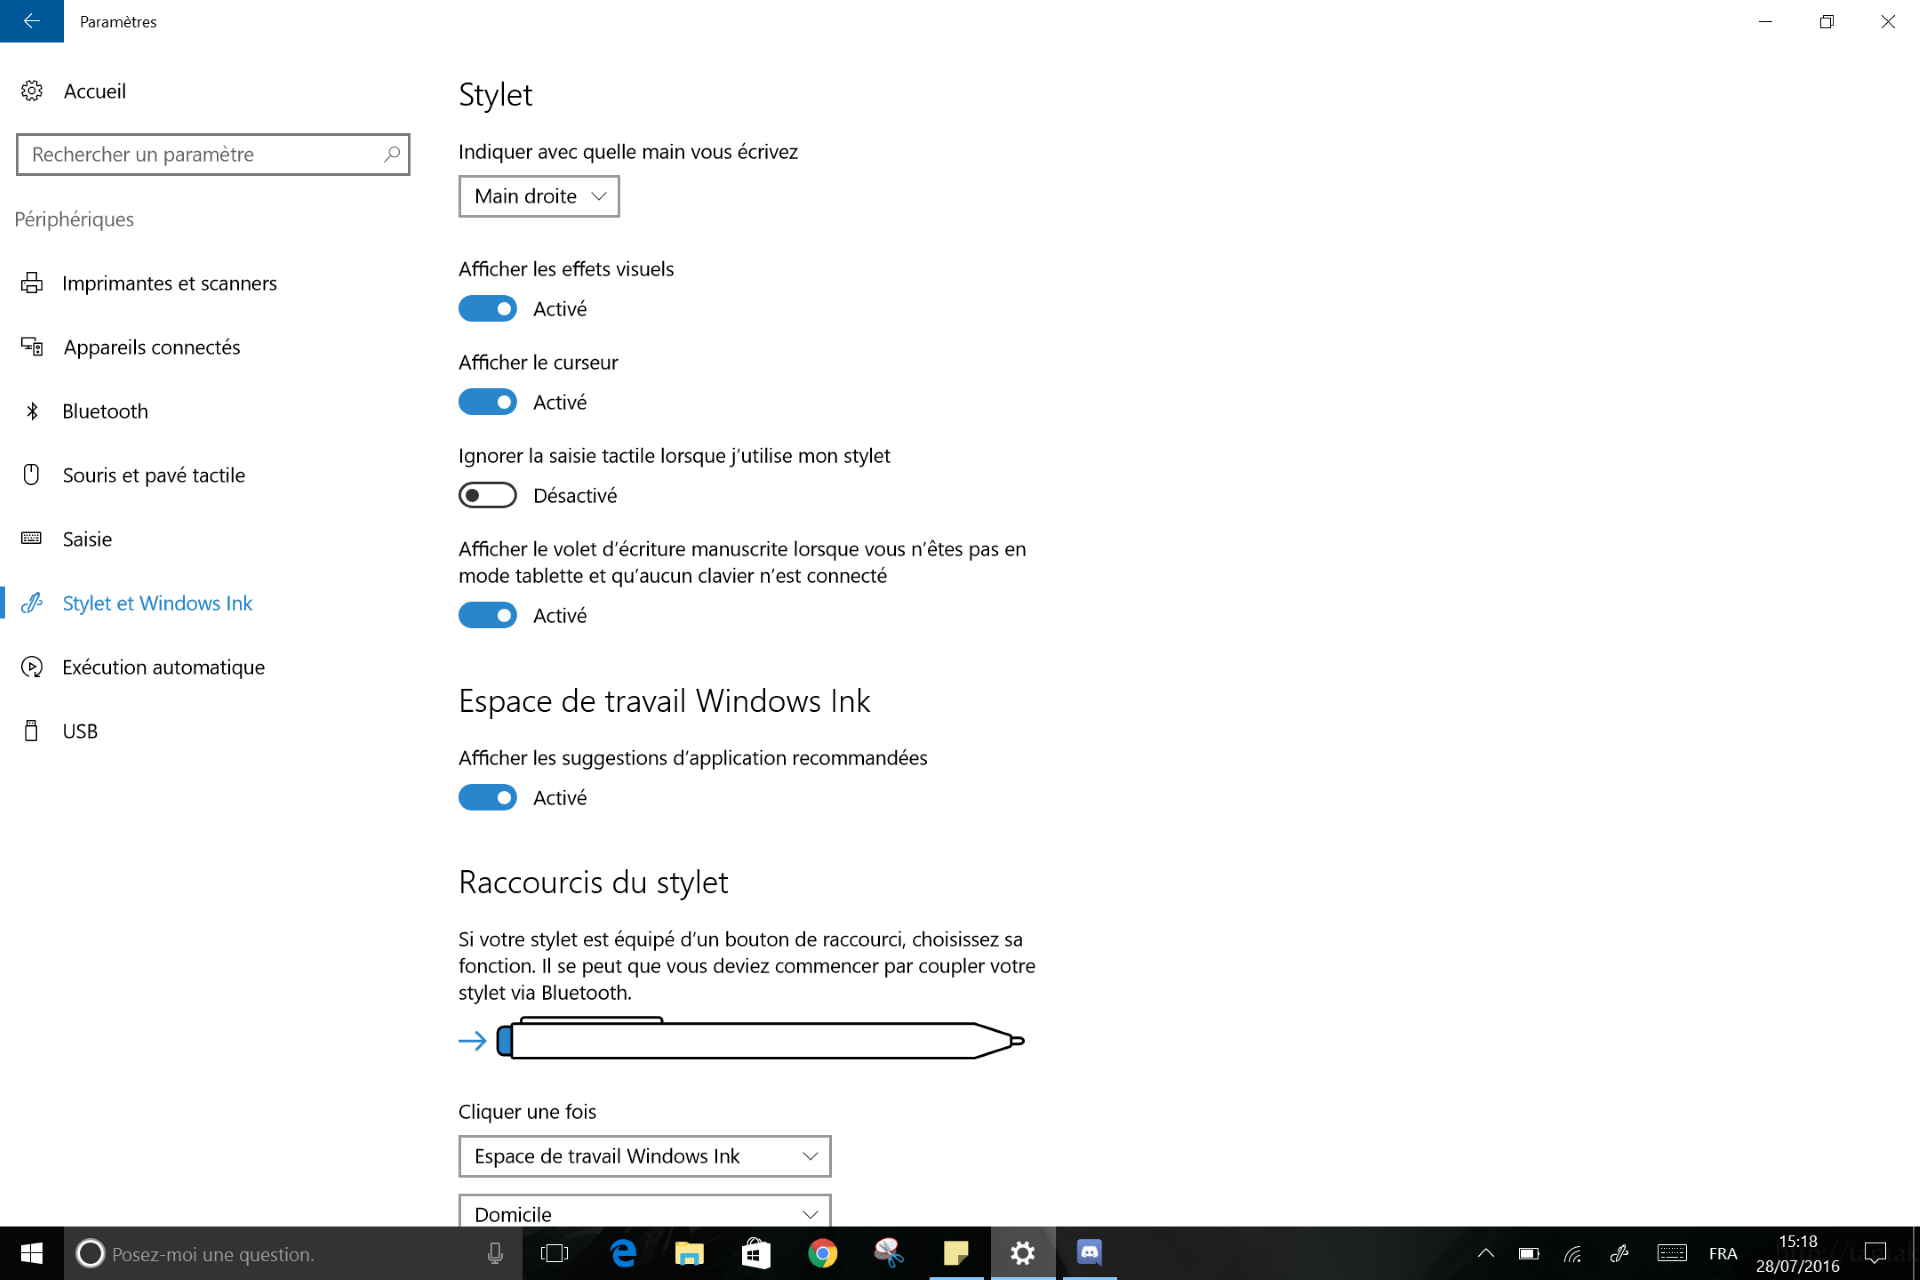The width and height of the screenshot is (1920, 1280).
Task: Select Stylet et Windows Ink
Action: (x=157, y=603)
